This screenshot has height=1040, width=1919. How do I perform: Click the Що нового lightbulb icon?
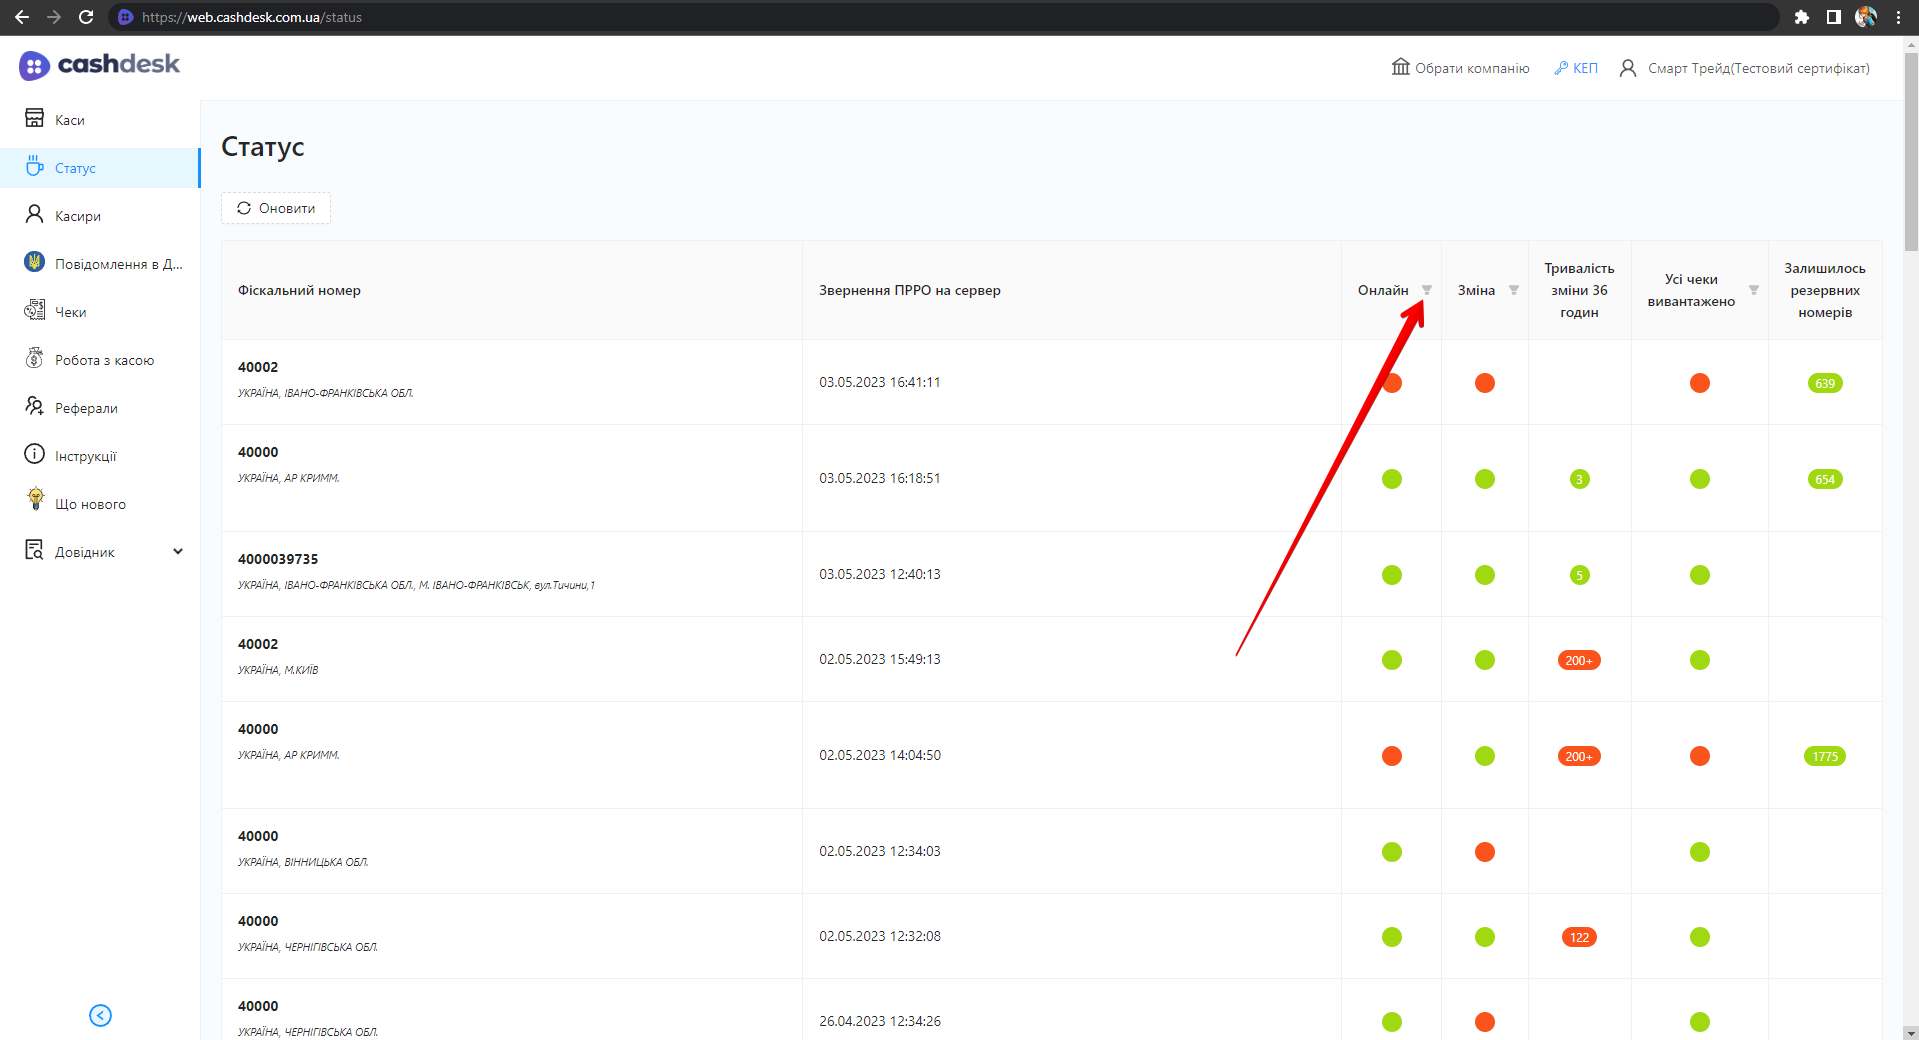point(35,501)
